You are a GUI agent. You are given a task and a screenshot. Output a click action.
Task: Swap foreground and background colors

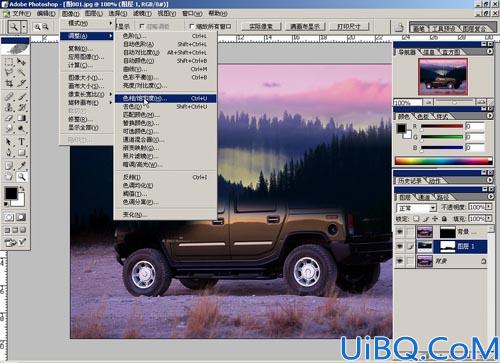pyautogui.click(x=22, y=189)
